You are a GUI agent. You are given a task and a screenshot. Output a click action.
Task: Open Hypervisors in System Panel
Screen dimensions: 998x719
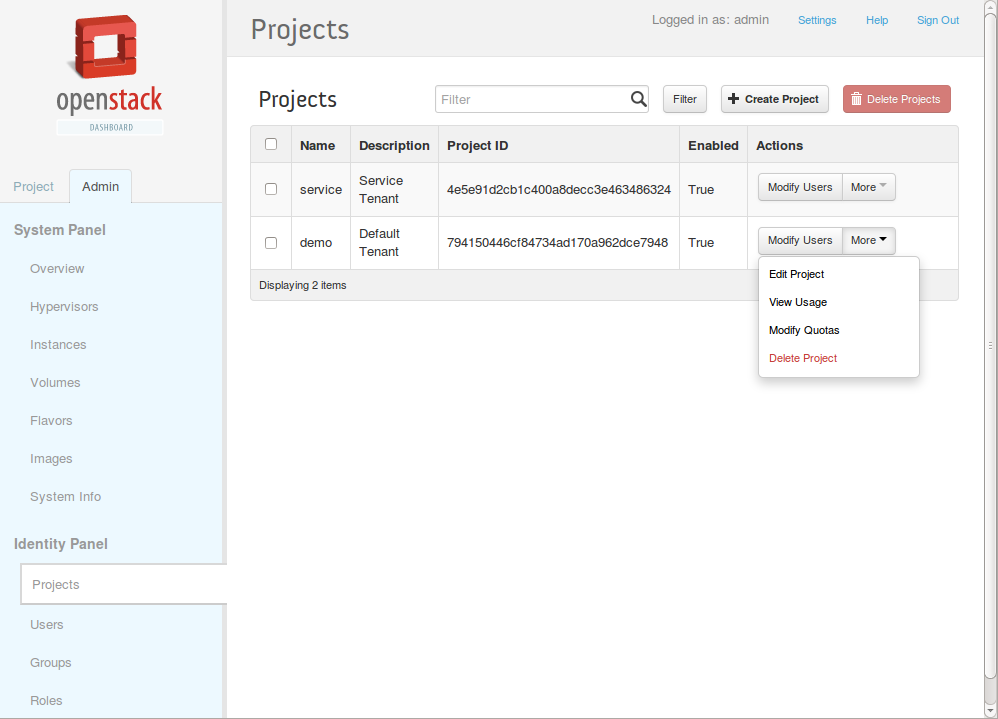tap(64, 307)
